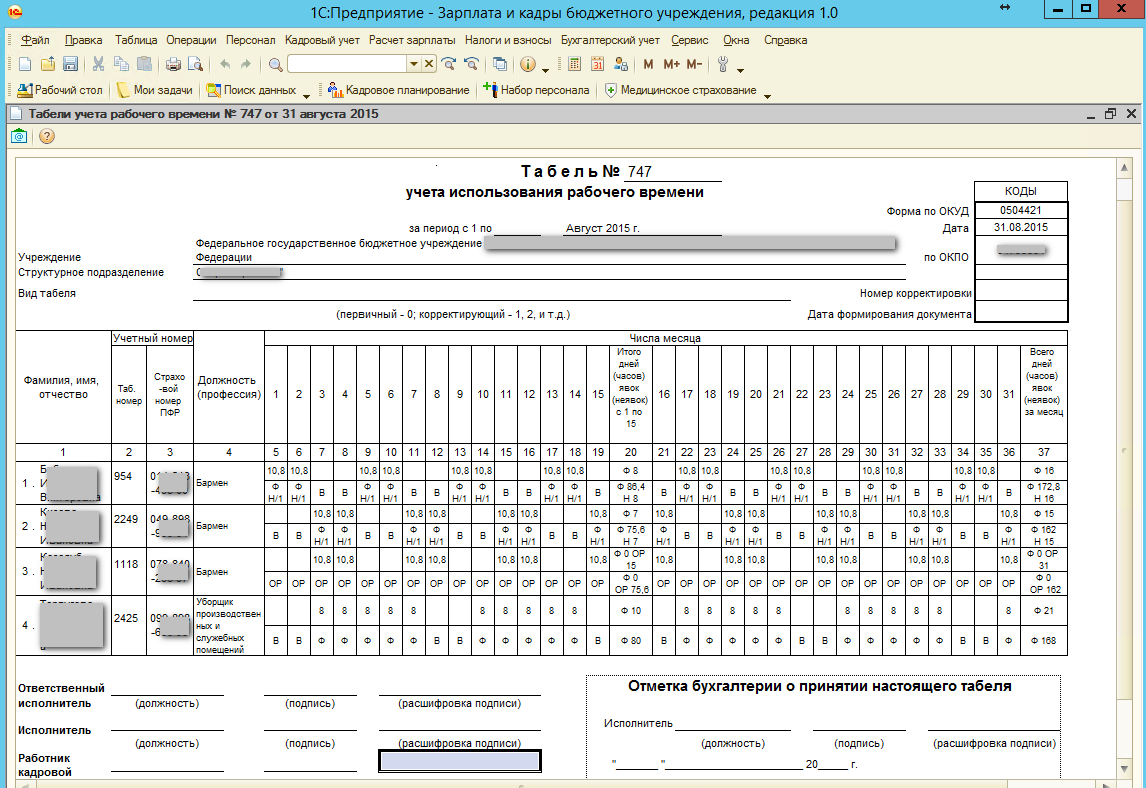Click Кадровое планирование button
This screenshot has width=1146, height=788.
point(398,90)
